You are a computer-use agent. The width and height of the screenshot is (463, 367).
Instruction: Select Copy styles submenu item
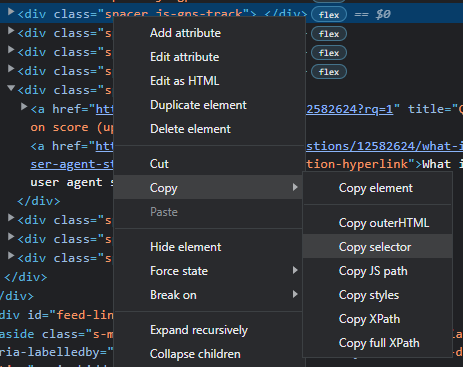[378, 295]
